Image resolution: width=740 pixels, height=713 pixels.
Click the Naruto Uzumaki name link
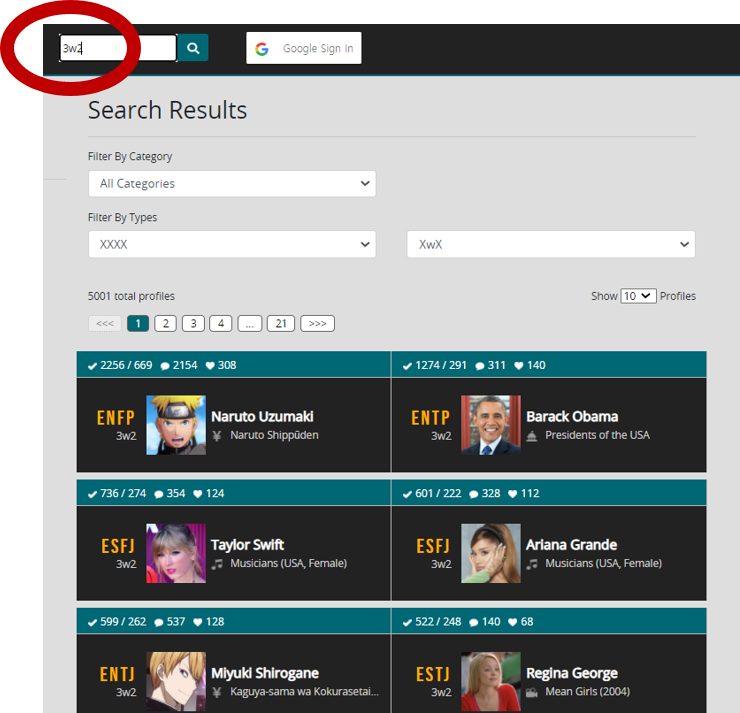262,417
